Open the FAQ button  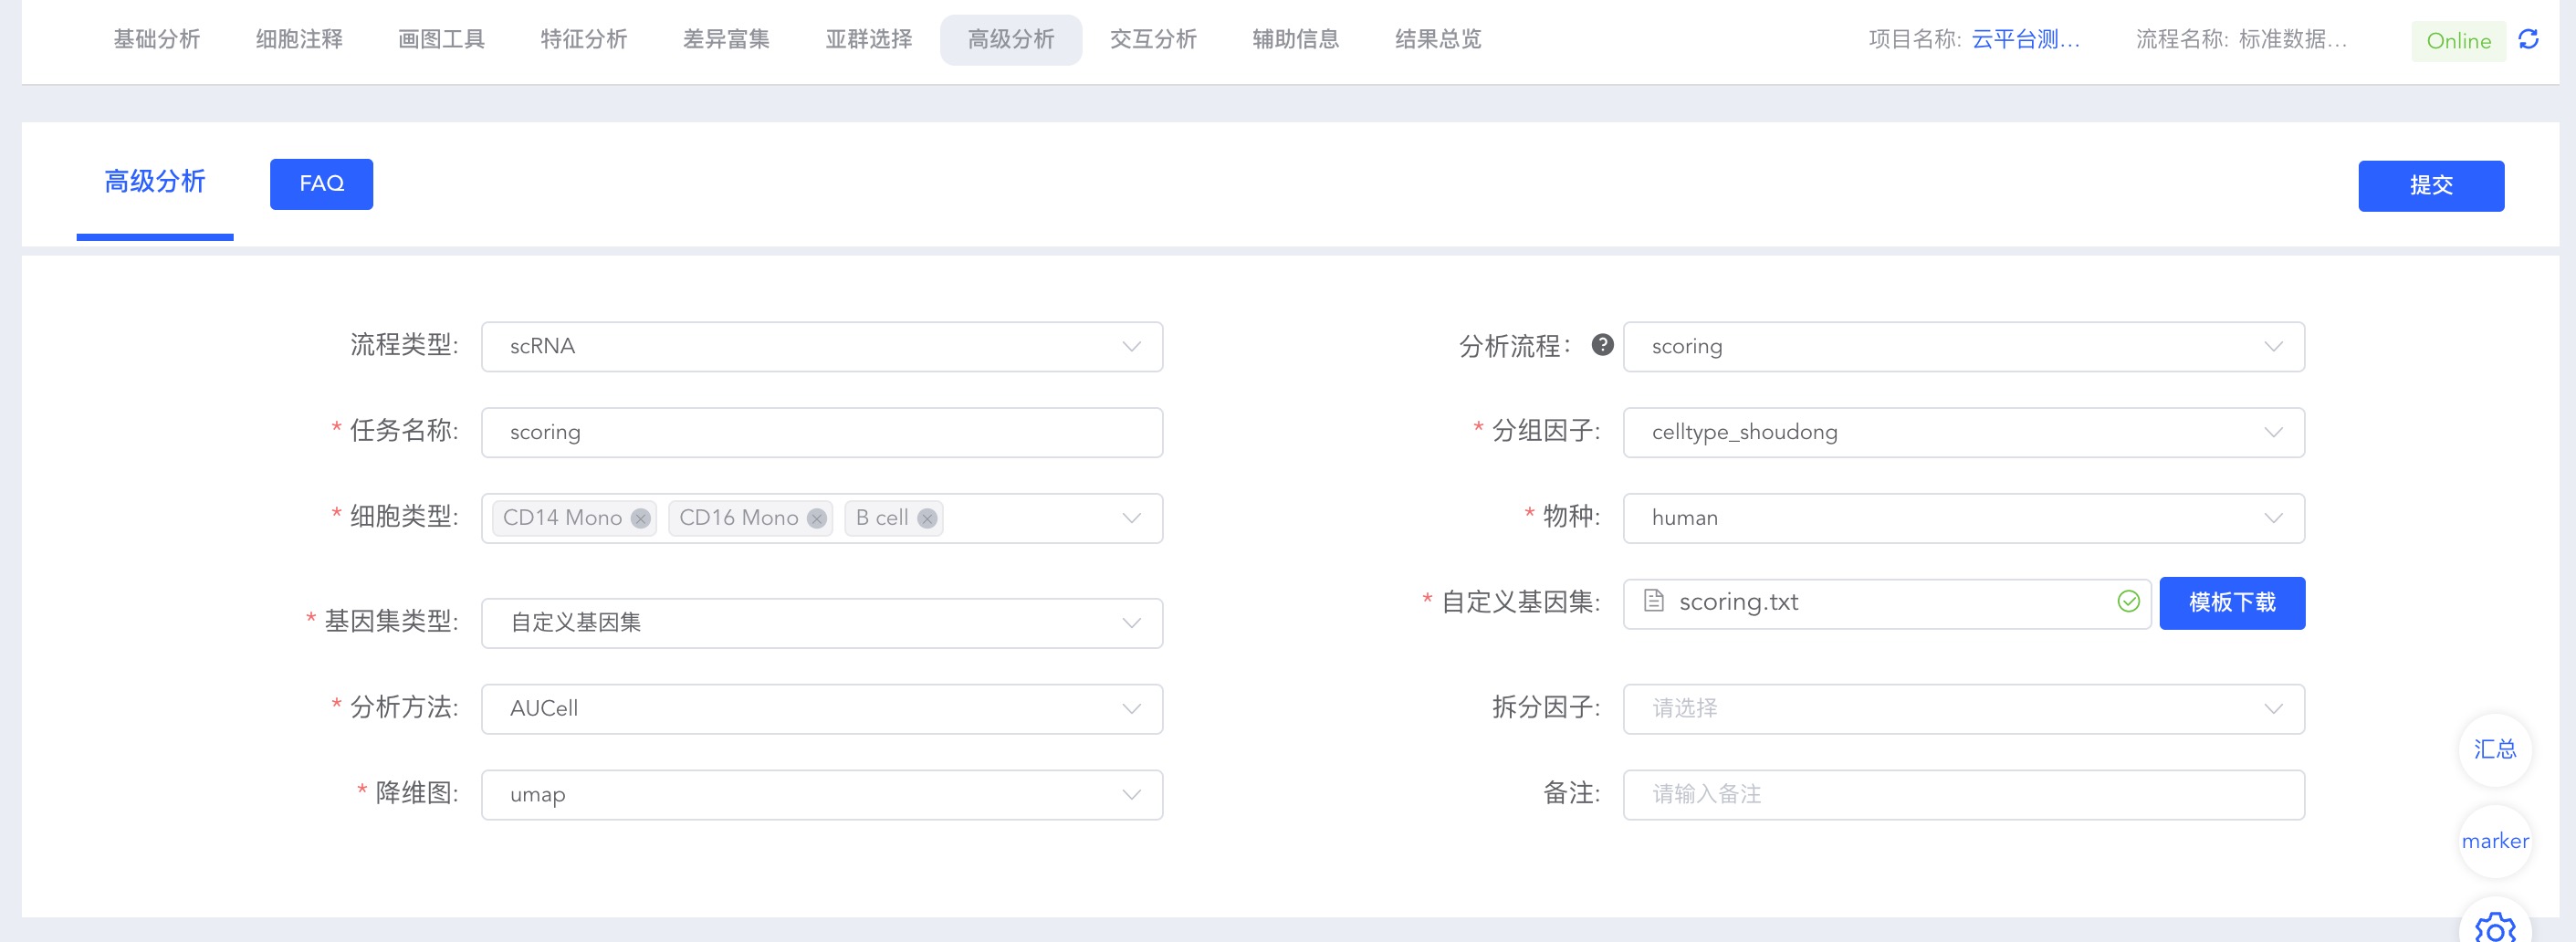321,184
